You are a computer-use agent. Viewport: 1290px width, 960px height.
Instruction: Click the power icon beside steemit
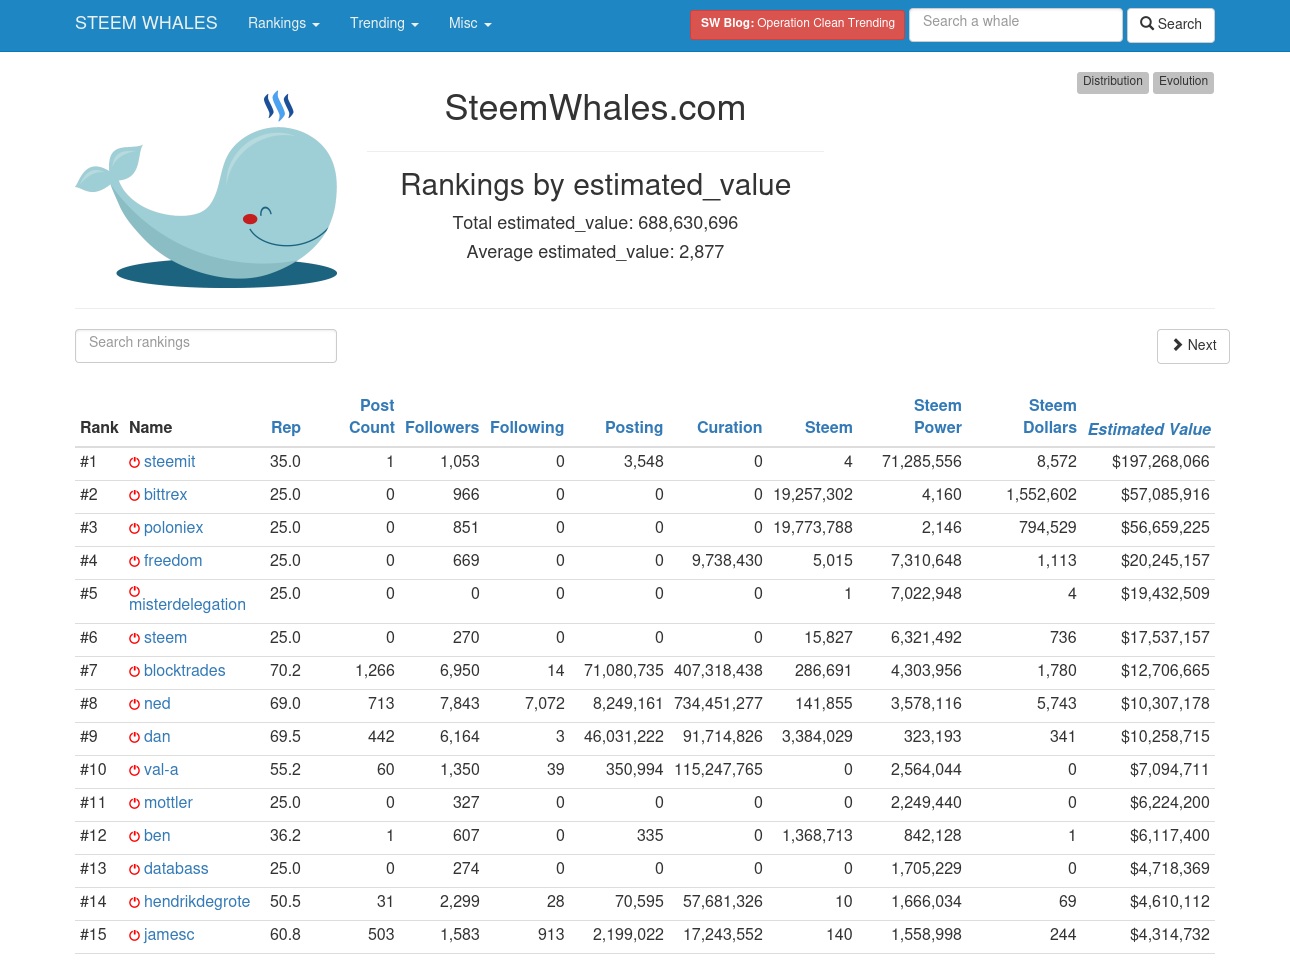click(134, 463)
